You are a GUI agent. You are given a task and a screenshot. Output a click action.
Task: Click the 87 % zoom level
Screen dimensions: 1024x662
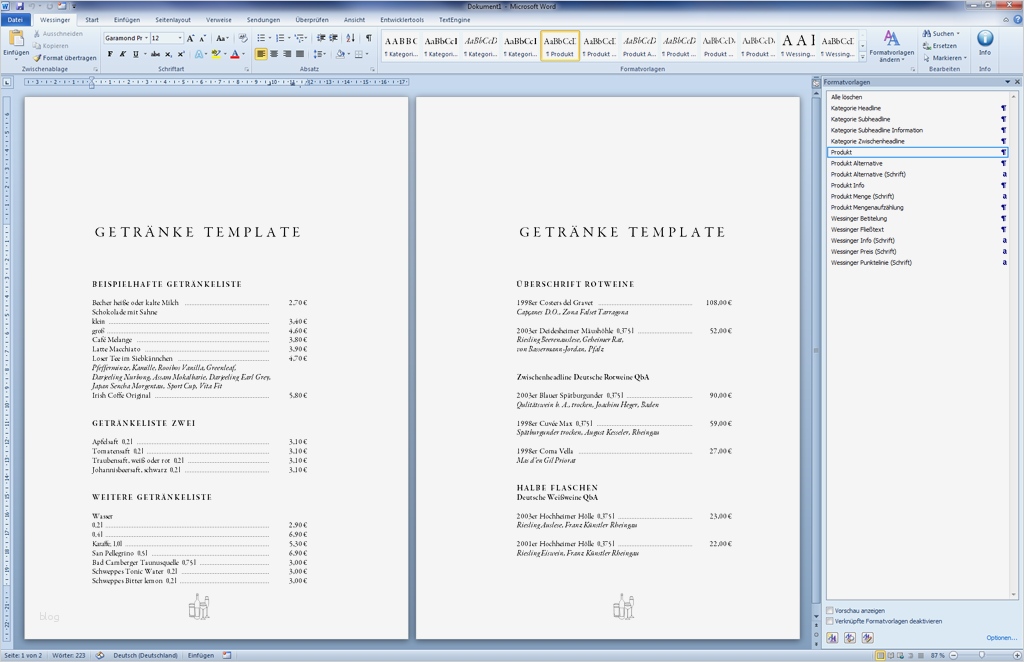click(x=938, y=655)
